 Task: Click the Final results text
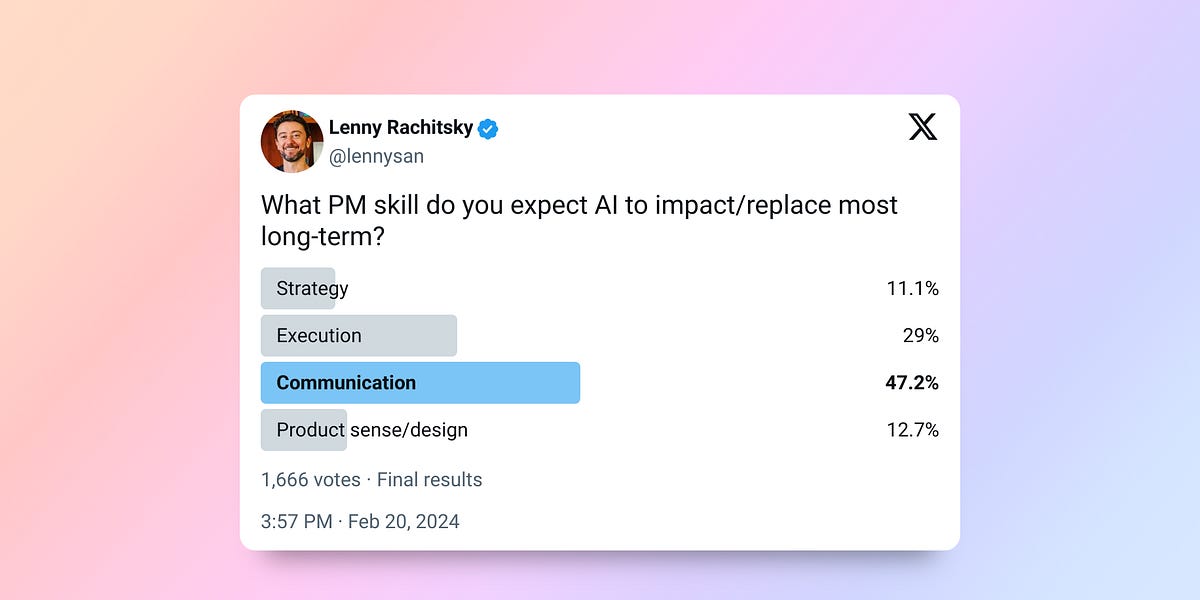tap(429, 480)
